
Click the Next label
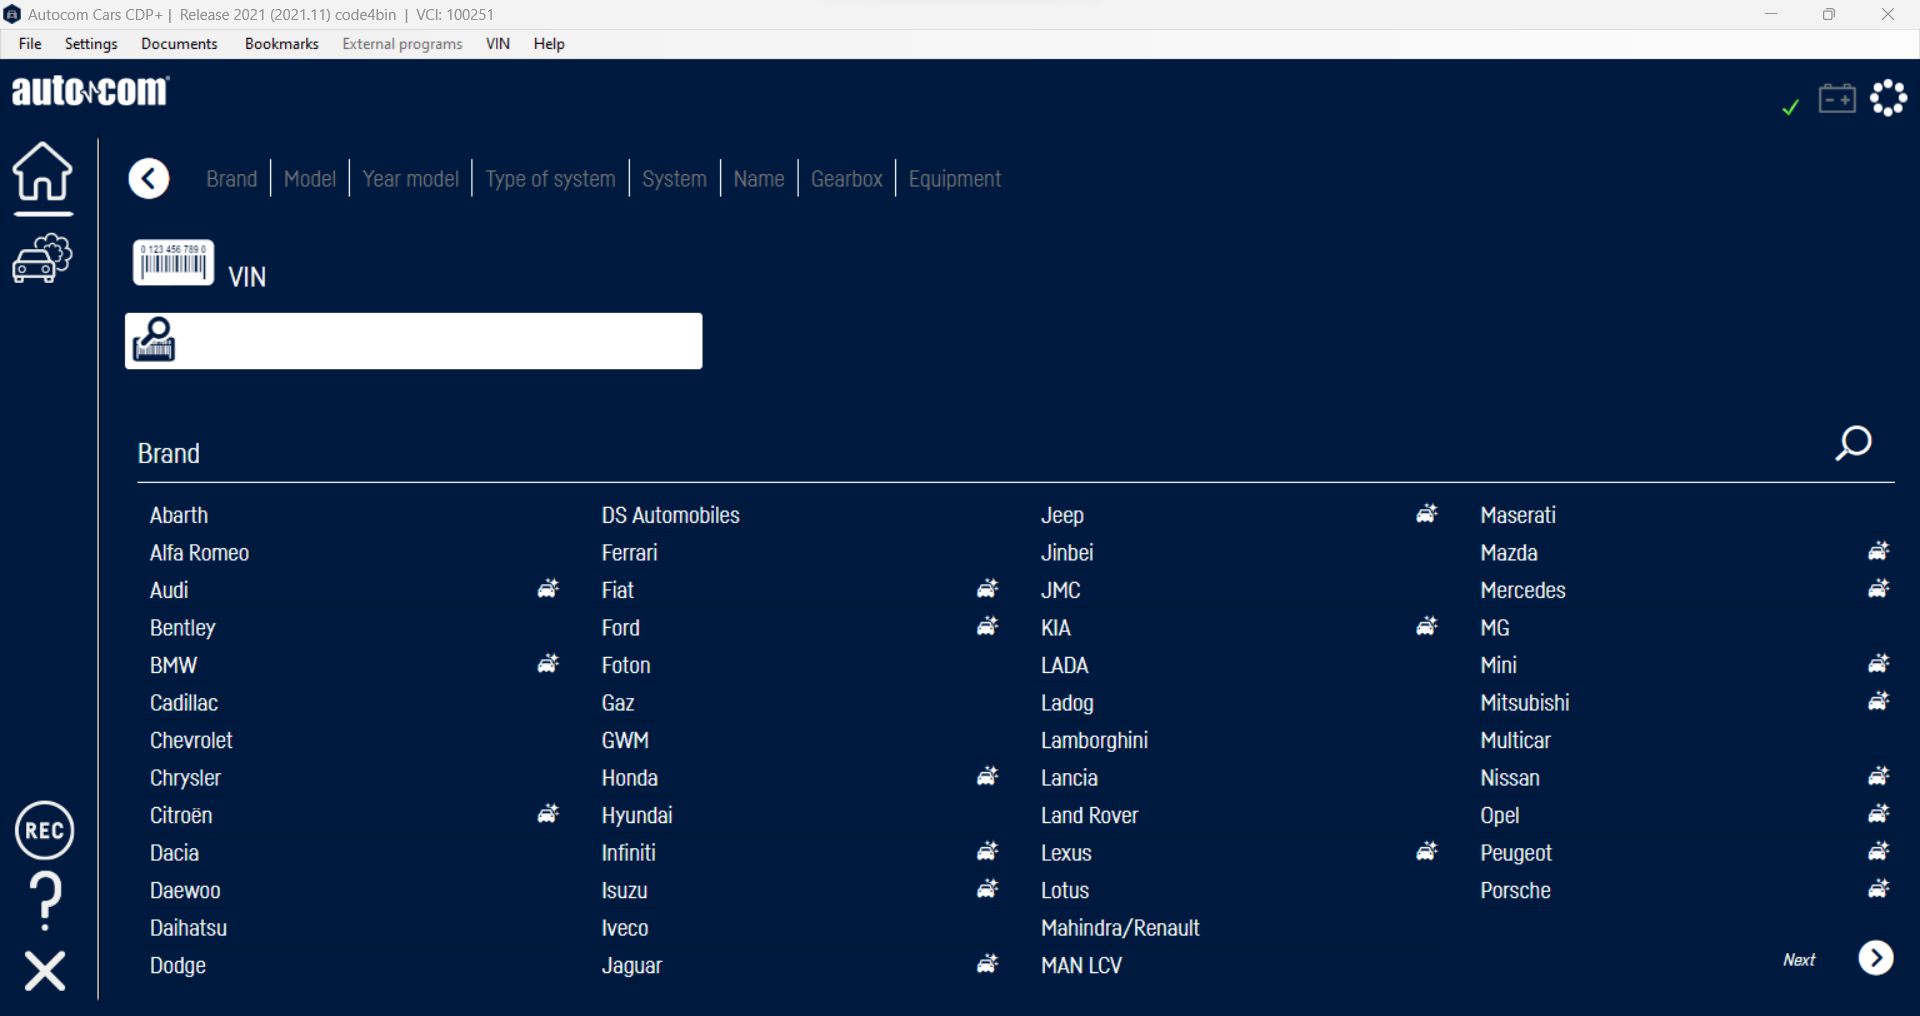(1799, 960)
